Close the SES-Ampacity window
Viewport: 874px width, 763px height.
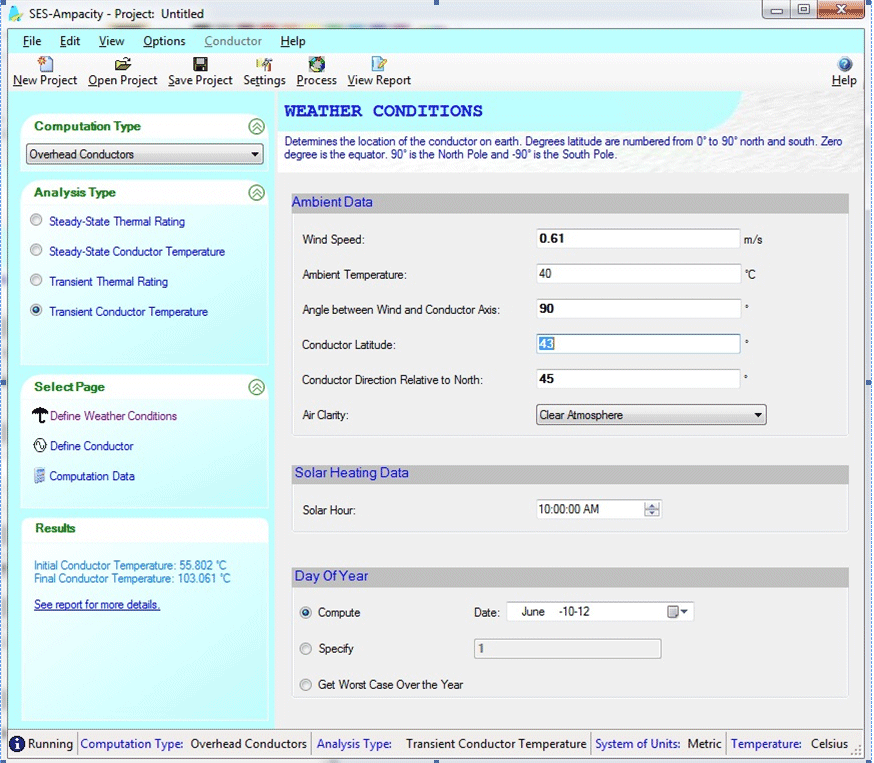tap(841, 10)
